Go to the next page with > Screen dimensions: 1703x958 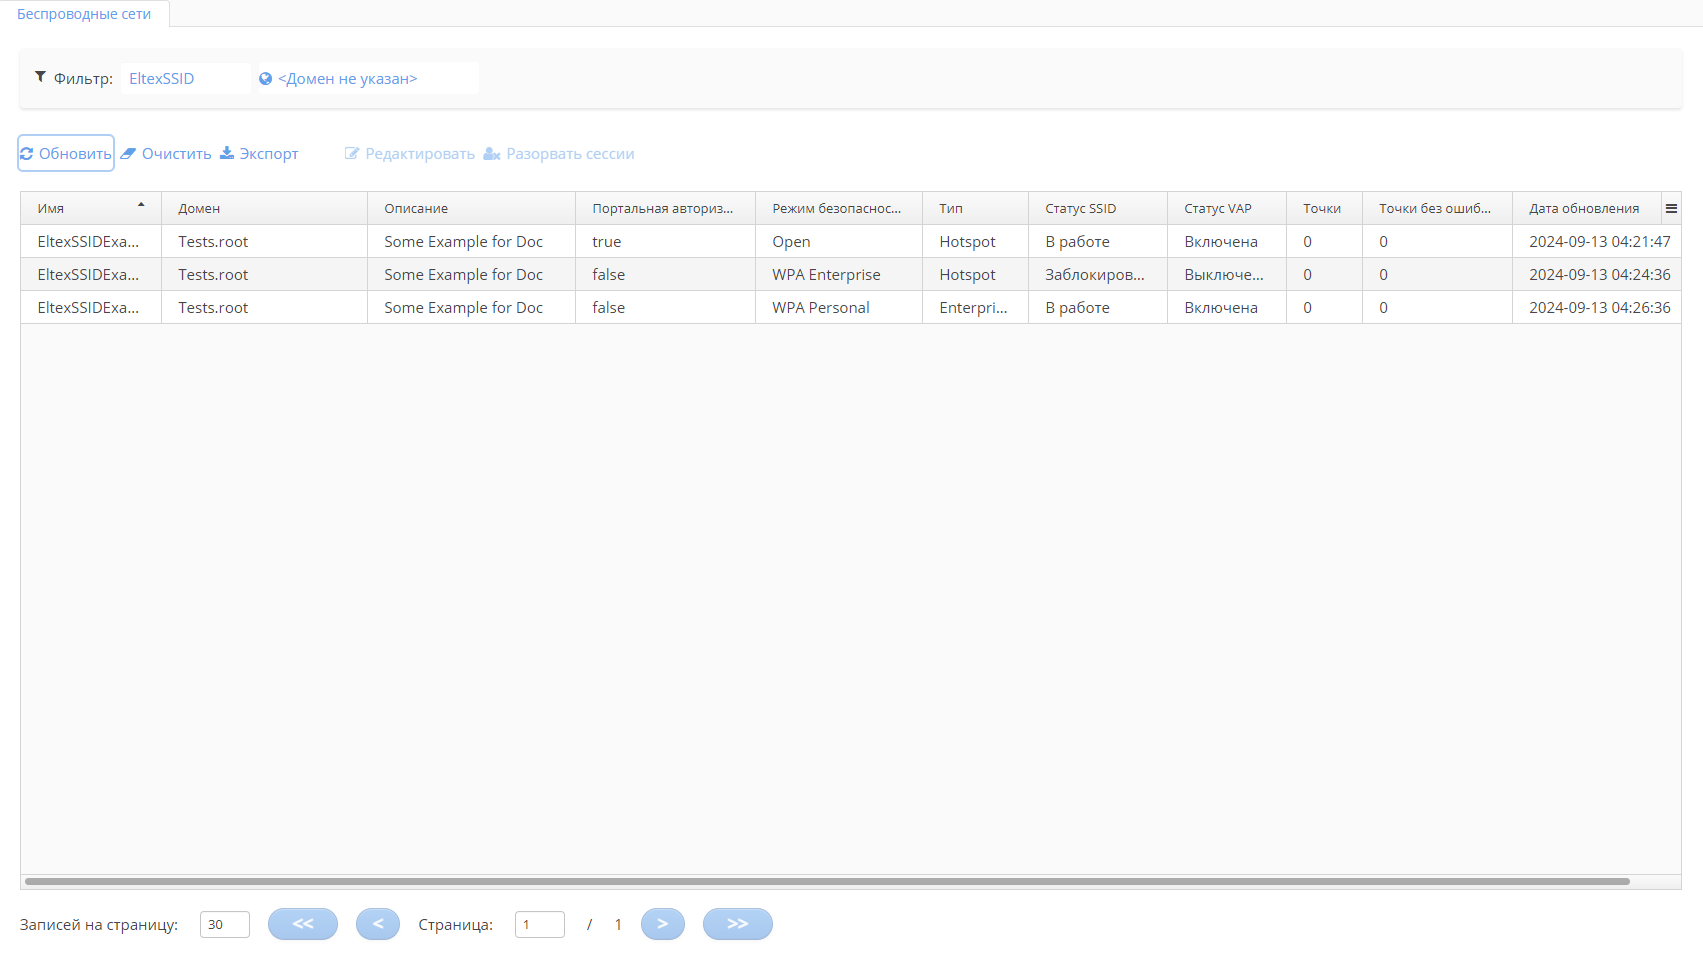point(662,924)
